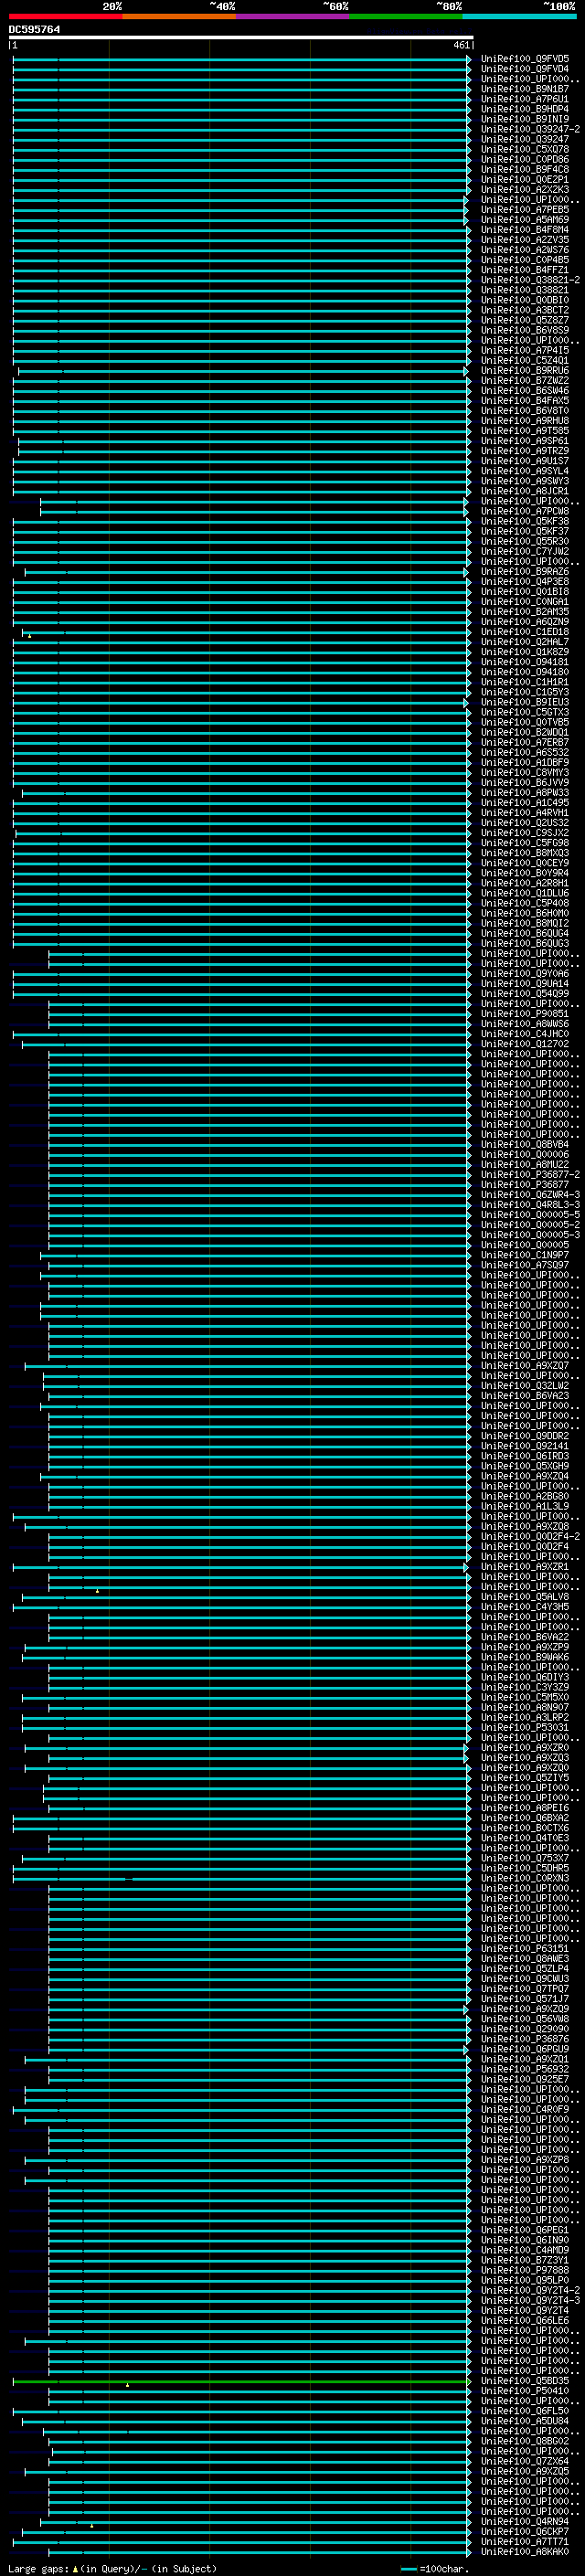Click the UniRef100_Q38821 label
Viewport: 585px width, 2576px height.
click(525, 290)
